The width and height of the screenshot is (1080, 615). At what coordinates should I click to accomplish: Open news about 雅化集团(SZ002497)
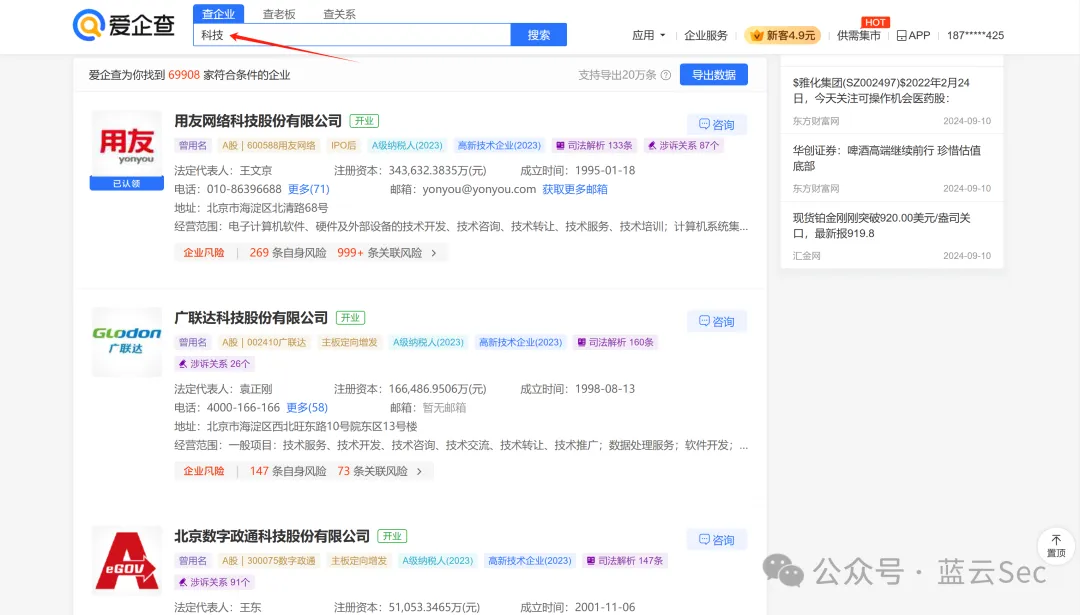tap(882, 90)
